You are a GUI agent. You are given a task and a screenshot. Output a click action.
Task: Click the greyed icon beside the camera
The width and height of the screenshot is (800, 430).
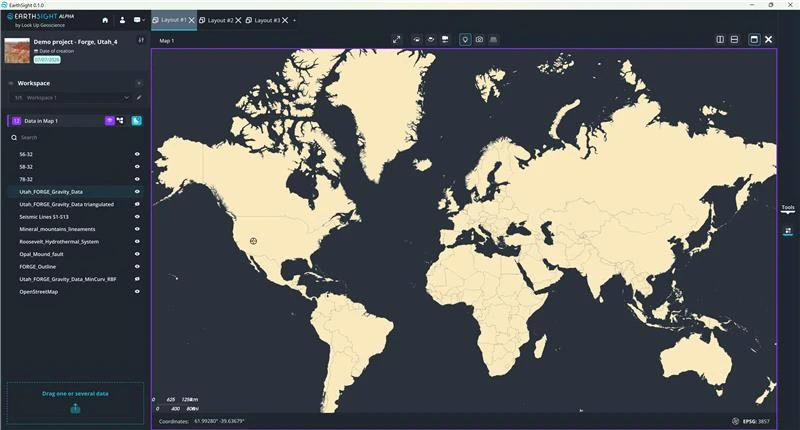click(x=493, y=39)
